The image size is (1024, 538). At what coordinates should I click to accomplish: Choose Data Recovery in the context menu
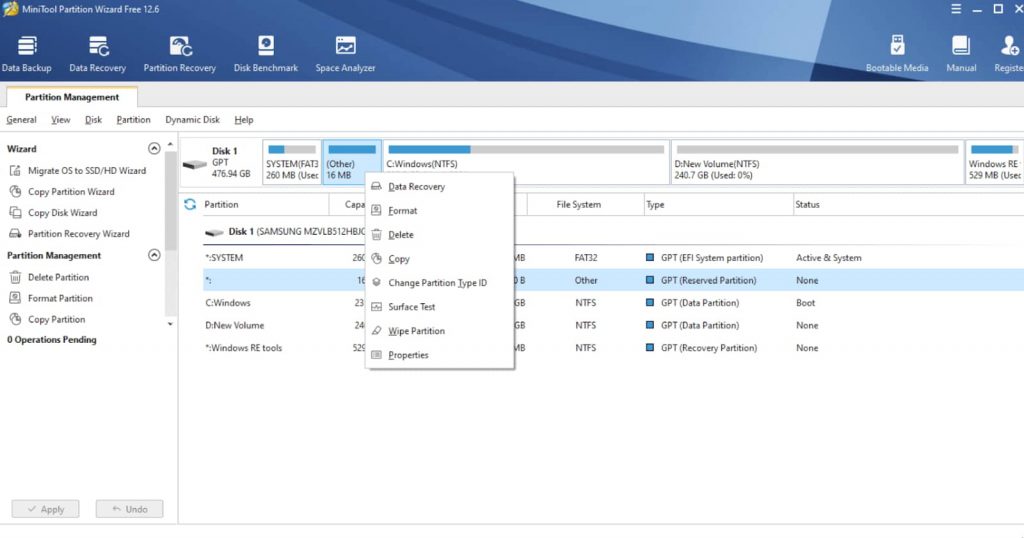point(440,187)
